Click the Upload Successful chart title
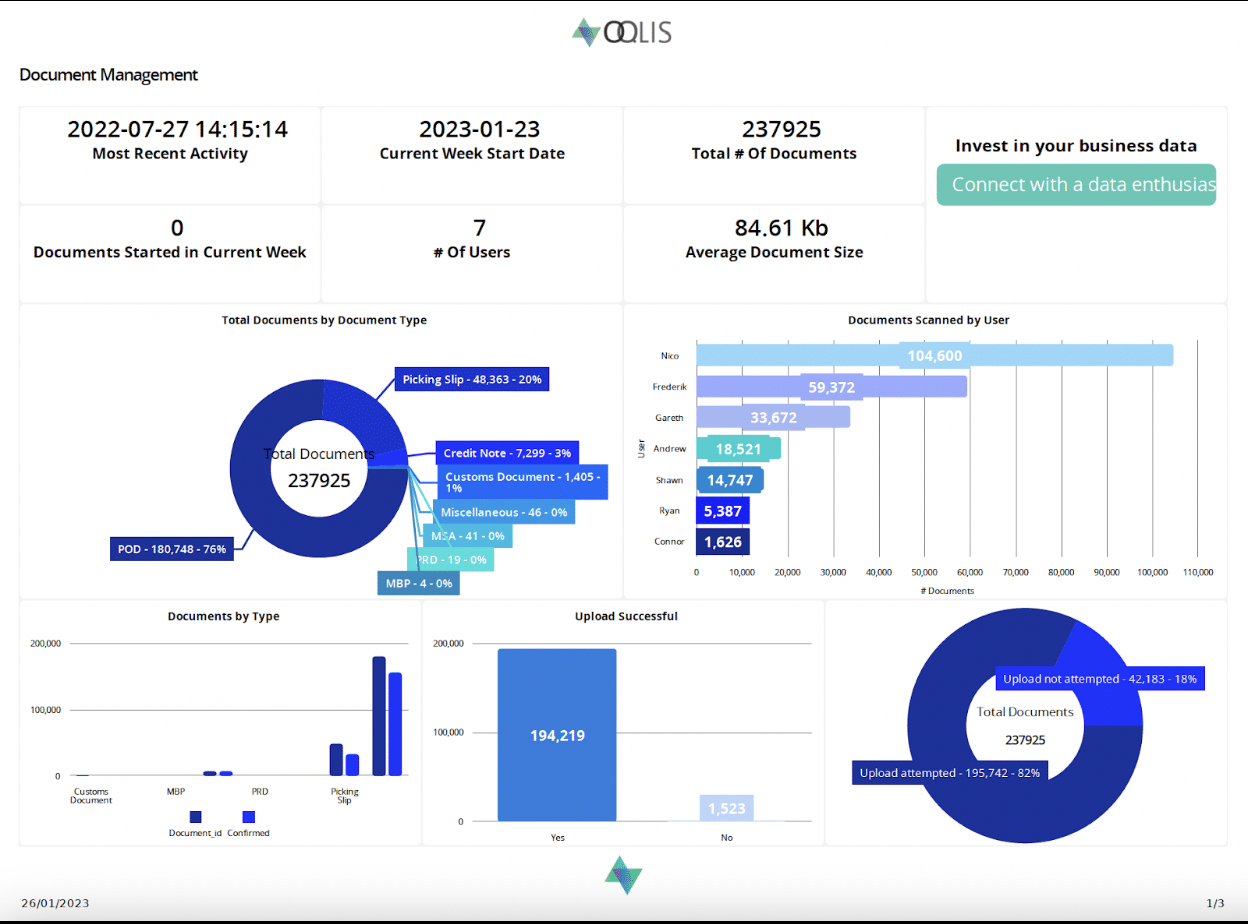 [x=626, y=616]
